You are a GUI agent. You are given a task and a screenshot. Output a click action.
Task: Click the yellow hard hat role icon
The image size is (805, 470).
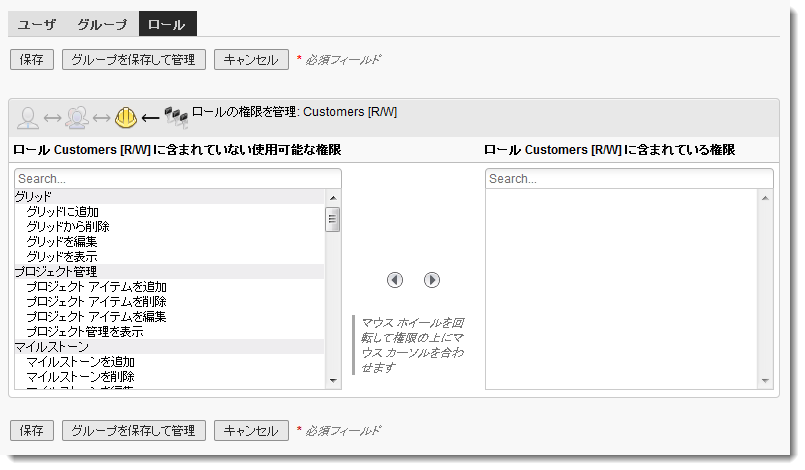(126, 118)
